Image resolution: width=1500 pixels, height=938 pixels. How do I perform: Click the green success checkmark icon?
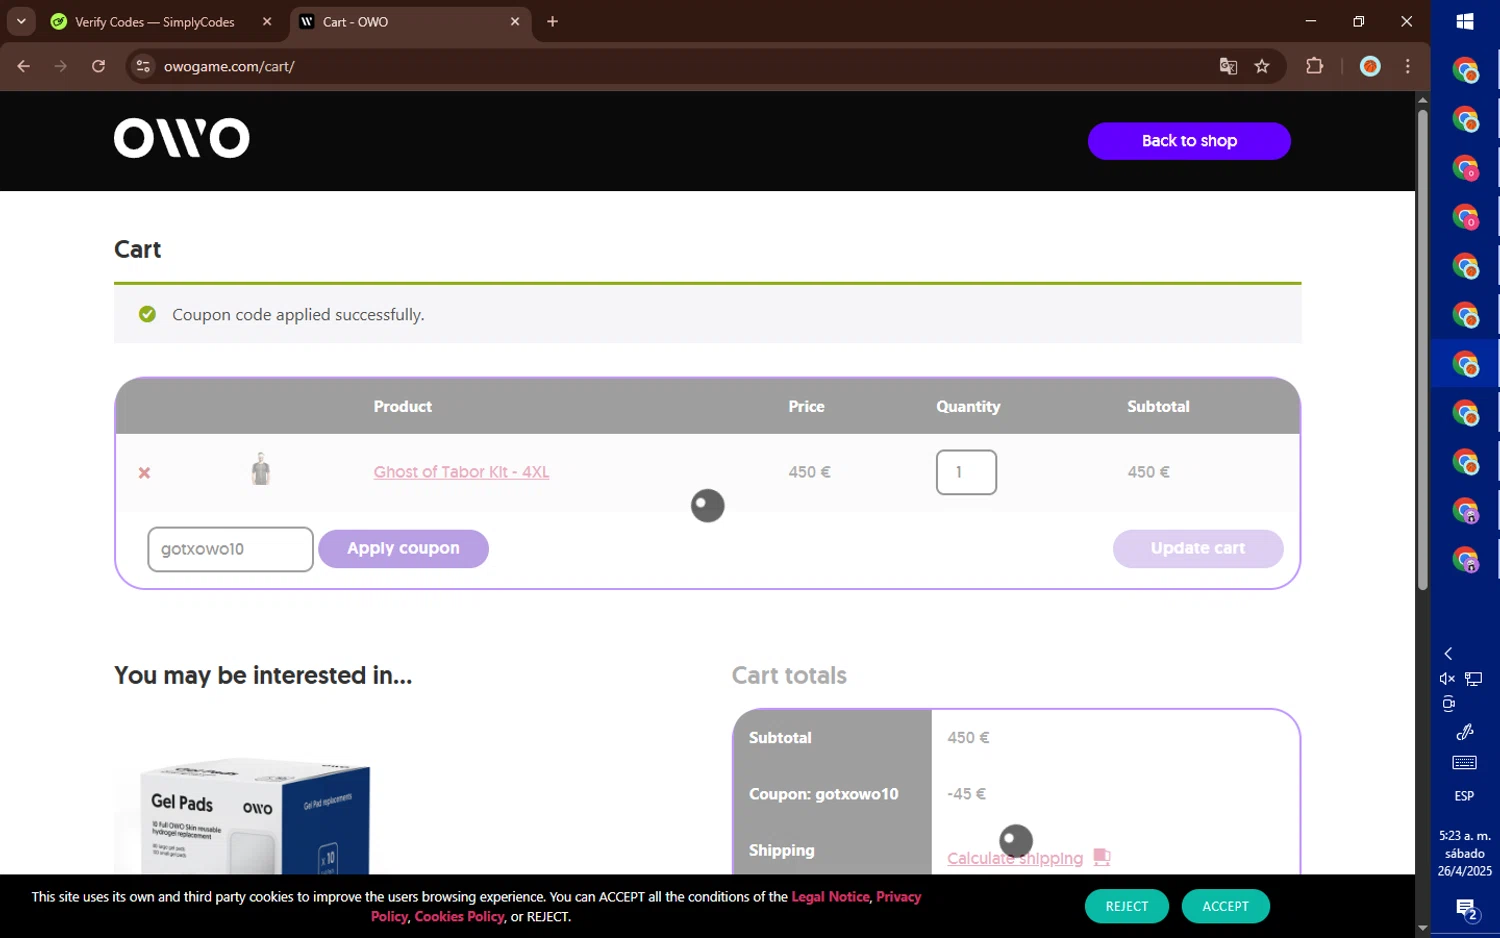[147, 314]
